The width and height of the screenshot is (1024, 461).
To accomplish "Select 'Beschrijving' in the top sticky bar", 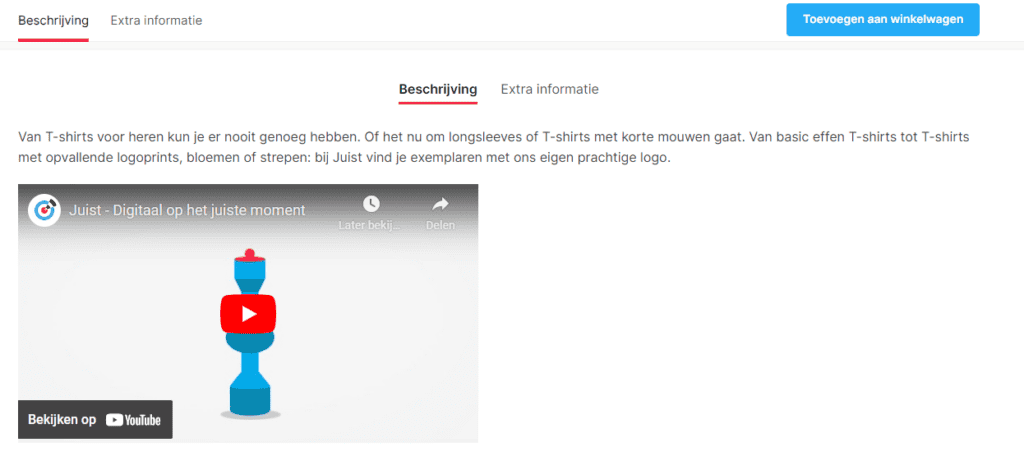I will coord(53,20).
